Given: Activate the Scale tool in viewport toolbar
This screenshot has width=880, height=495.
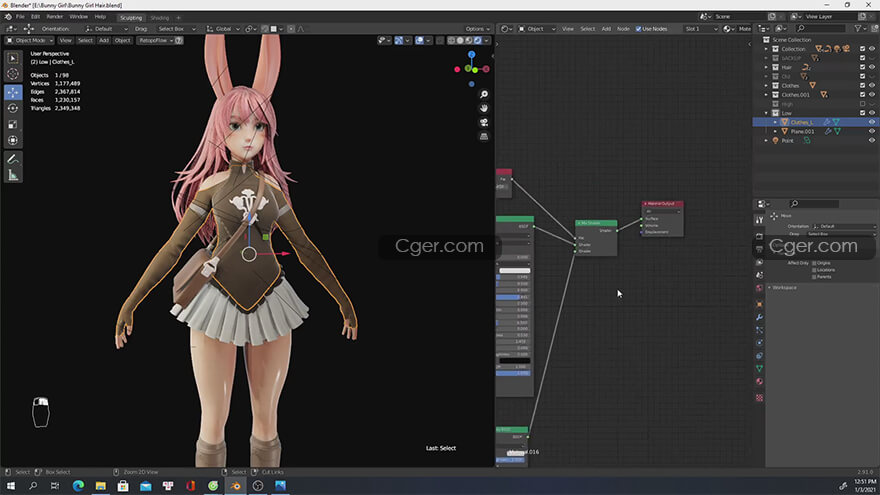Looking at the screenshot, I should (x=13, y=124).
